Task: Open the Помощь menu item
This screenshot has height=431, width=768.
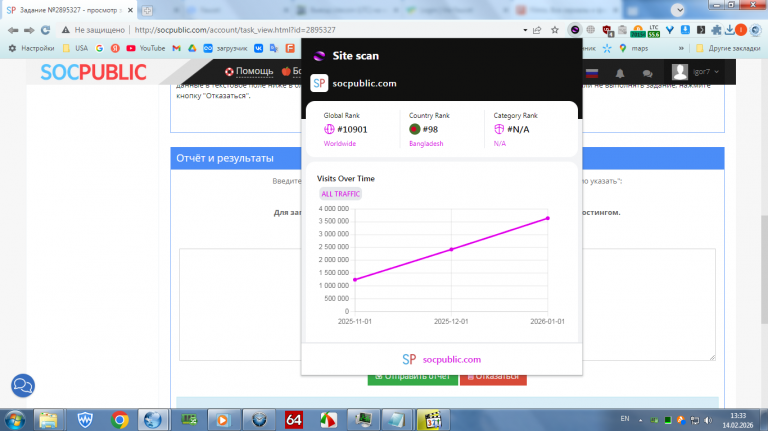Action: [x=249, y=72]
